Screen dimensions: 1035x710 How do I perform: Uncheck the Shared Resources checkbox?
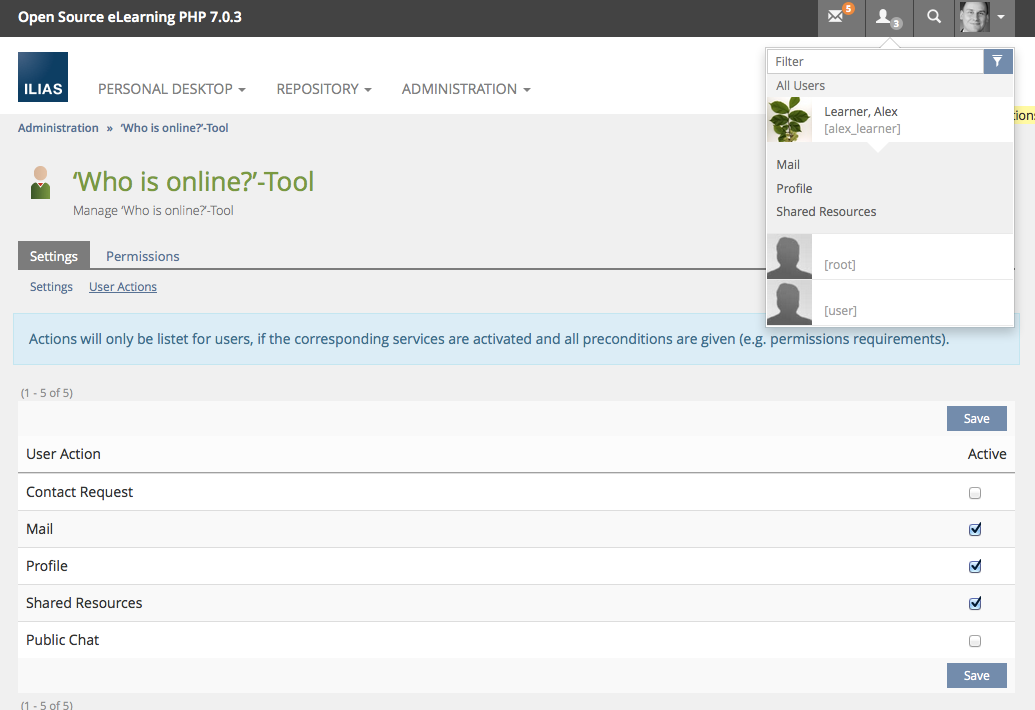975,604
